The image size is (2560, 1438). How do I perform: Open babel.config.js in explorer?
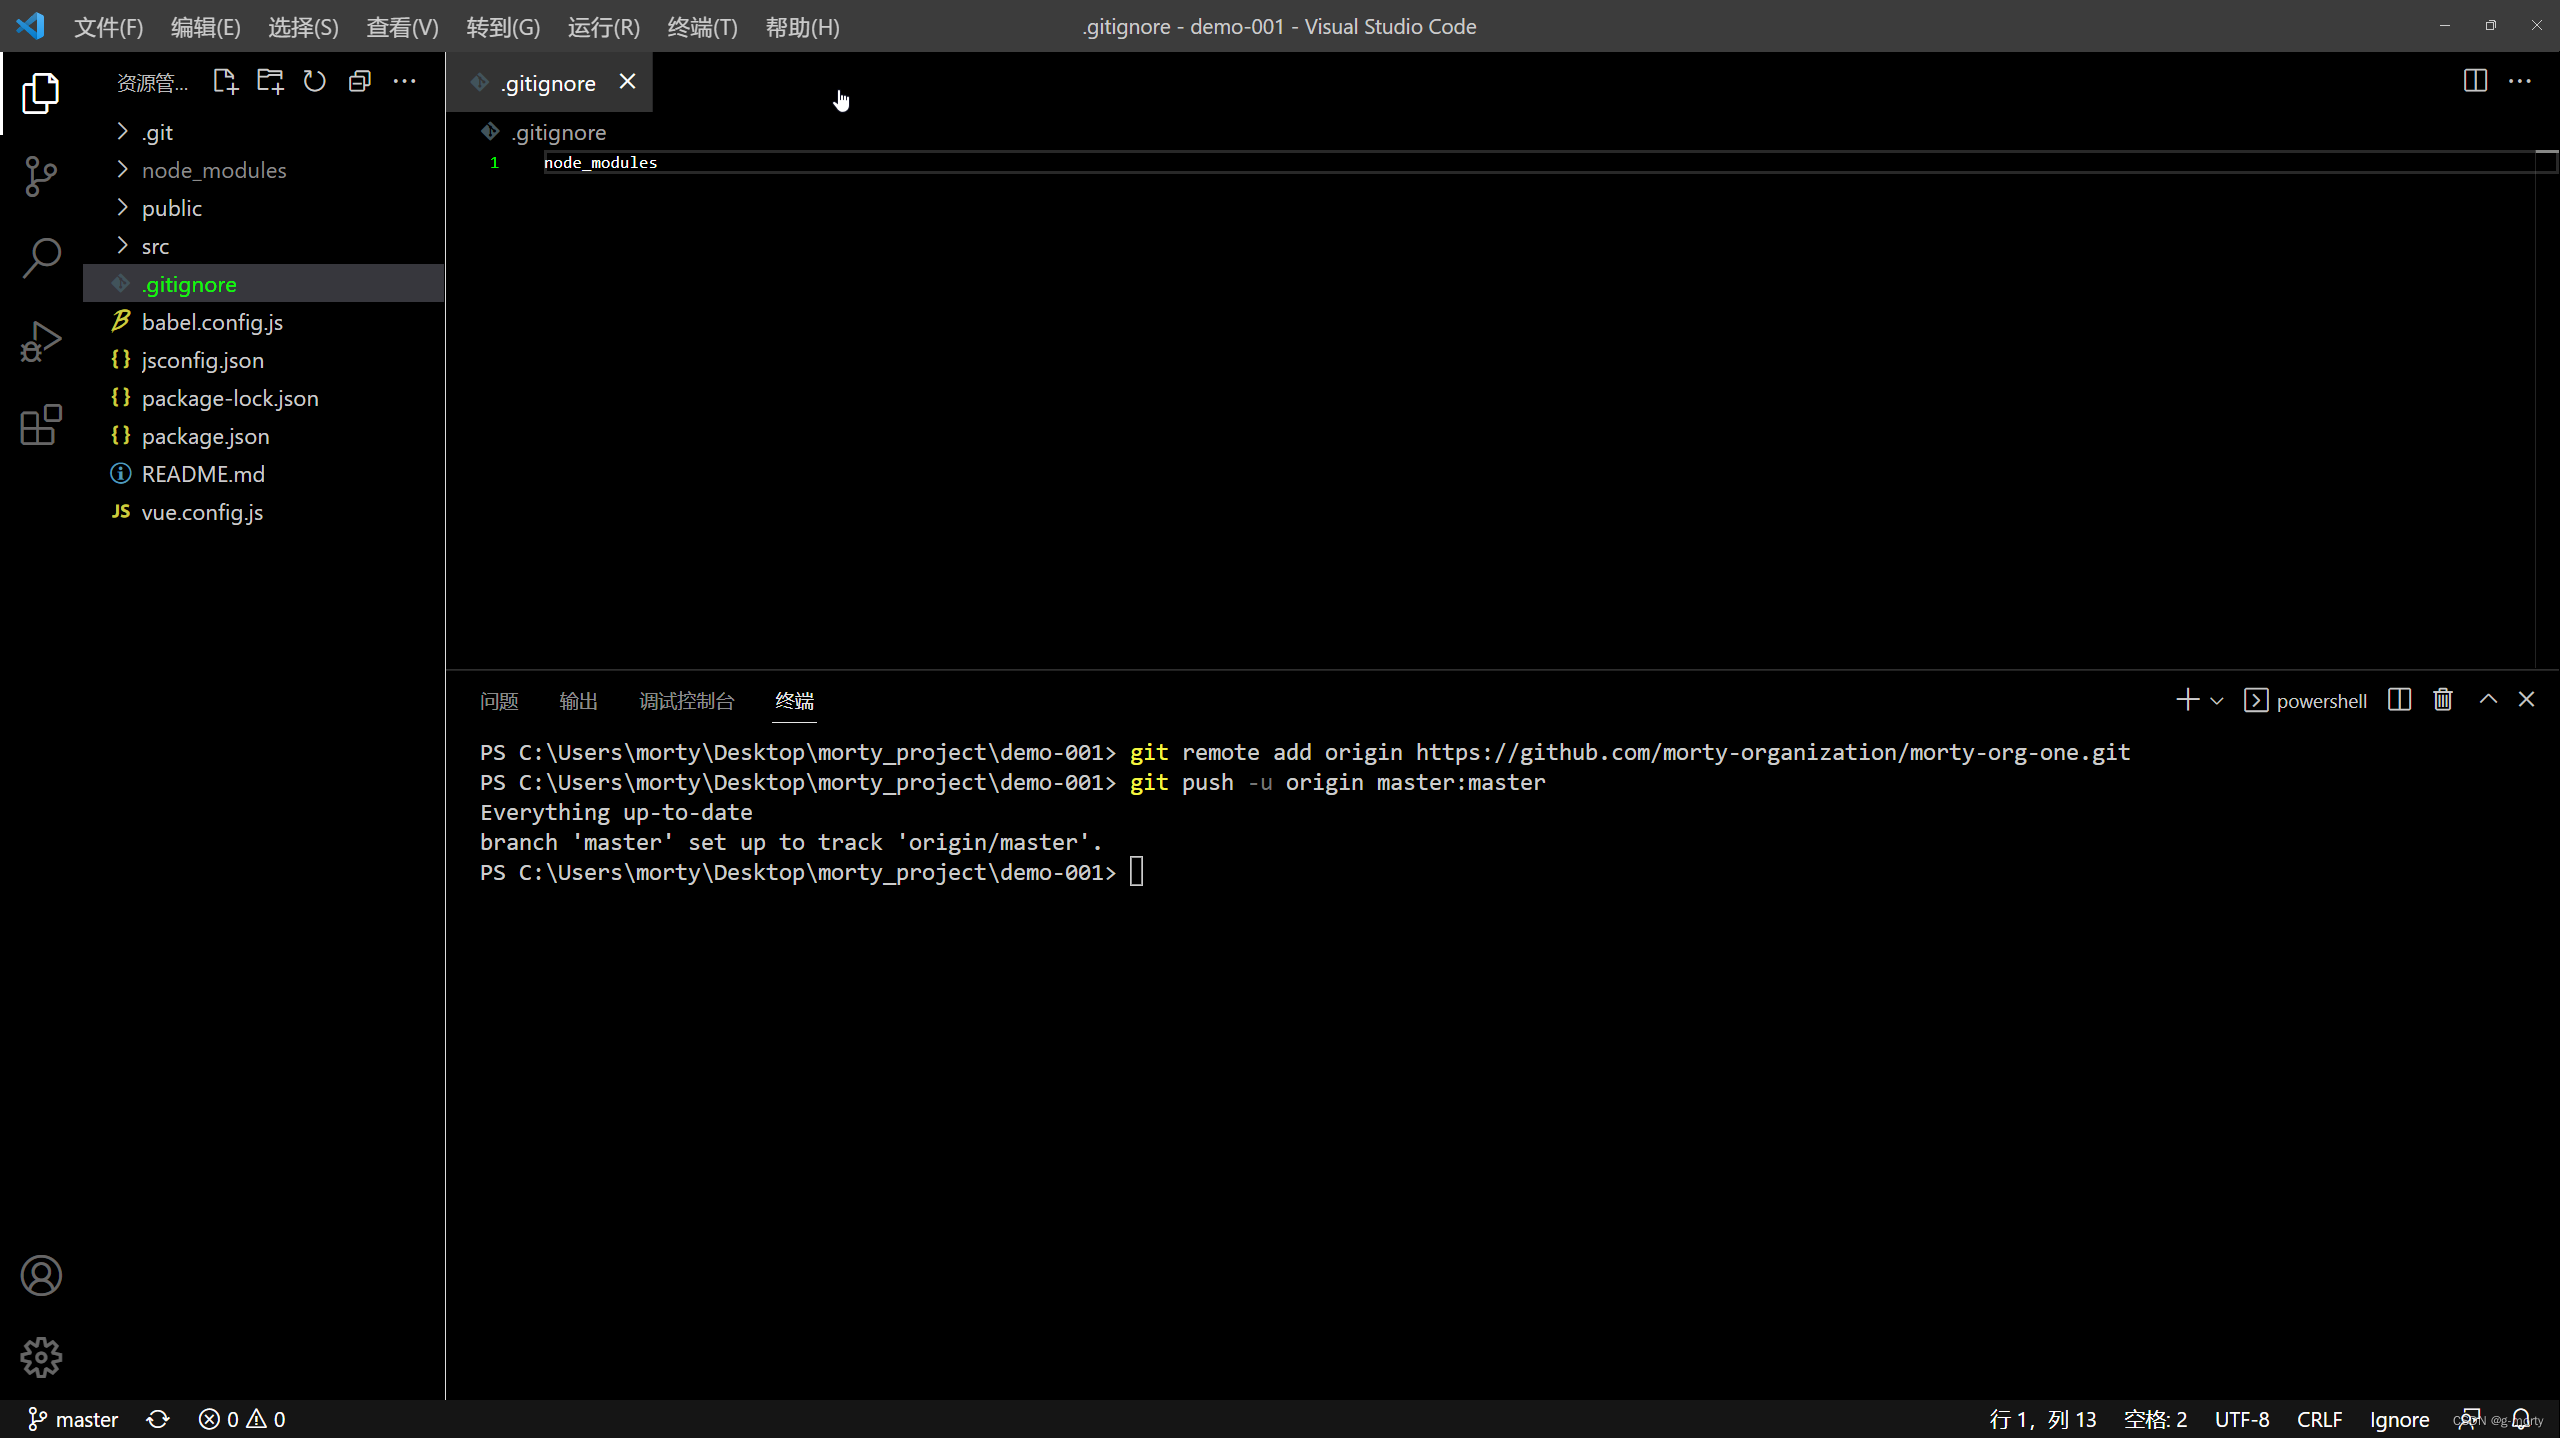coord(264,322)
